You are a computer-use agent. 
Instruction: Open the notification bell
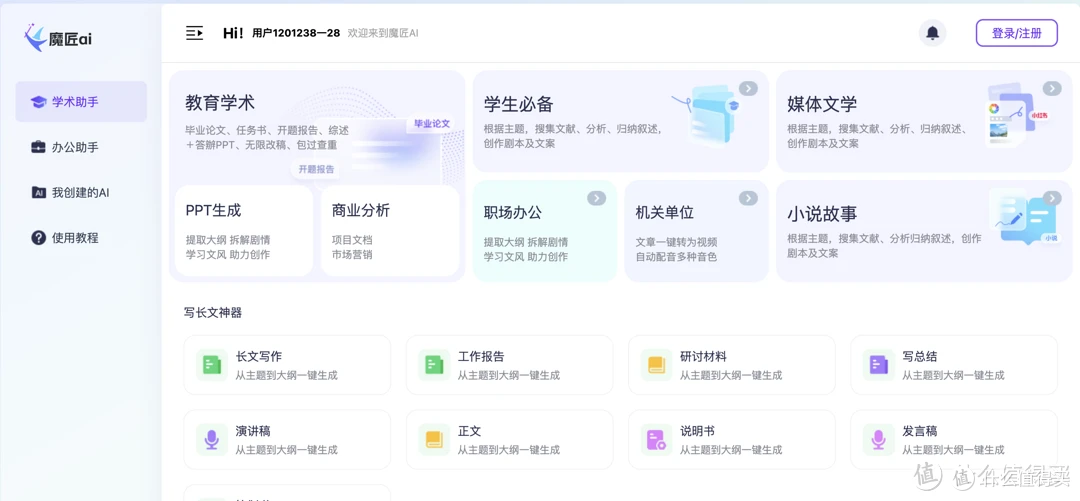(933, 32)
